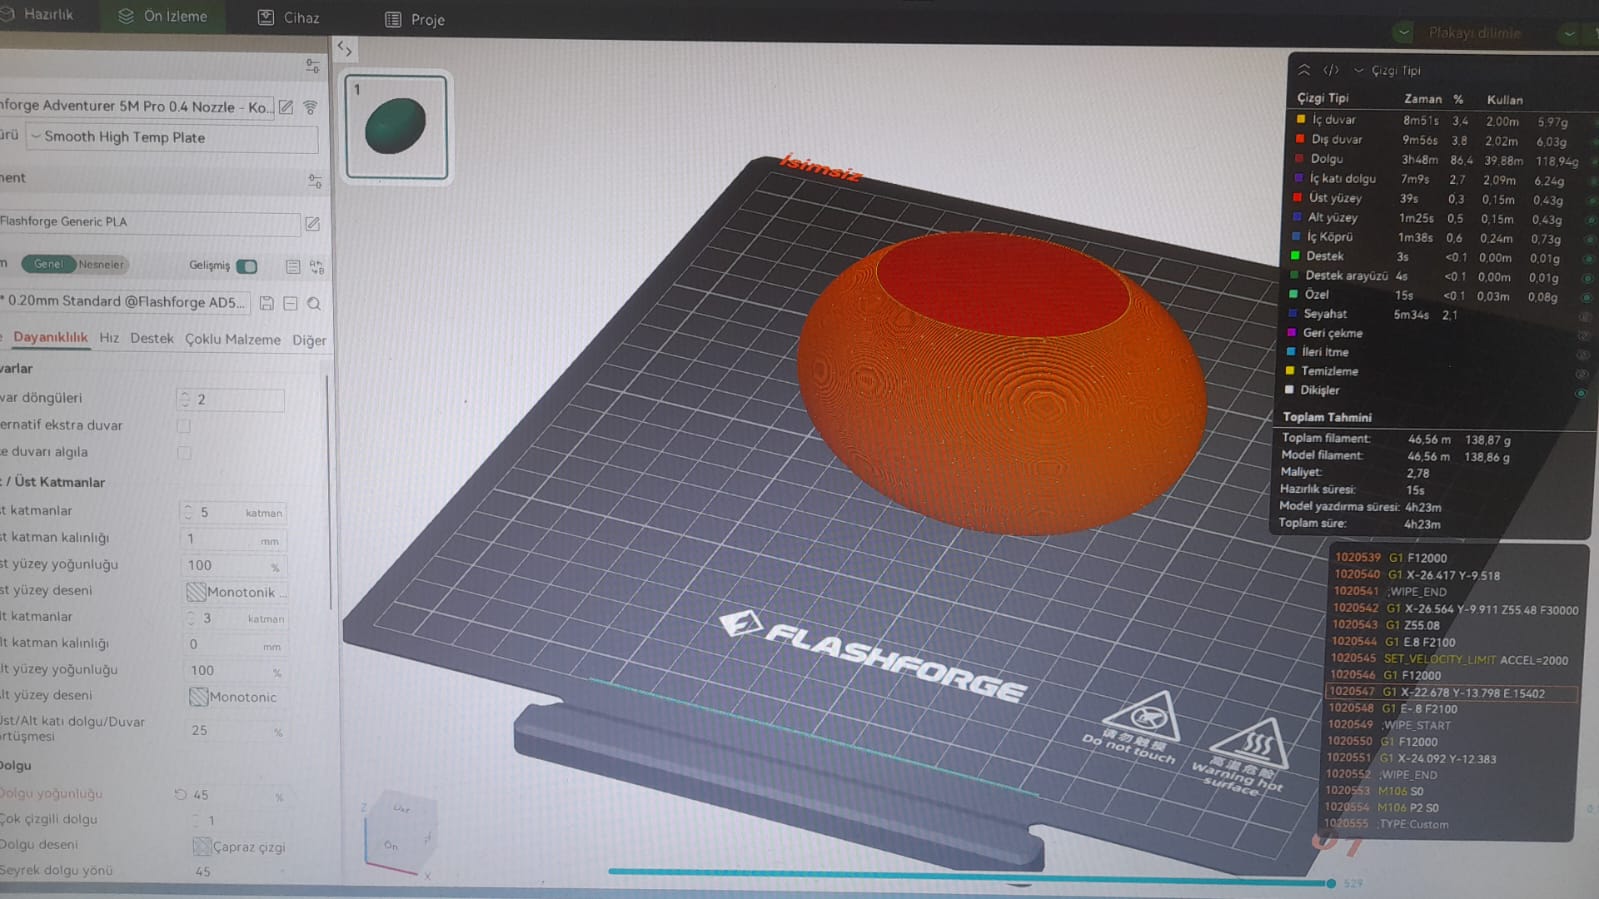This screenshot has width=1599, height=899.
Task: Open the compare presets icon
Action: click(x=317, y=267)
